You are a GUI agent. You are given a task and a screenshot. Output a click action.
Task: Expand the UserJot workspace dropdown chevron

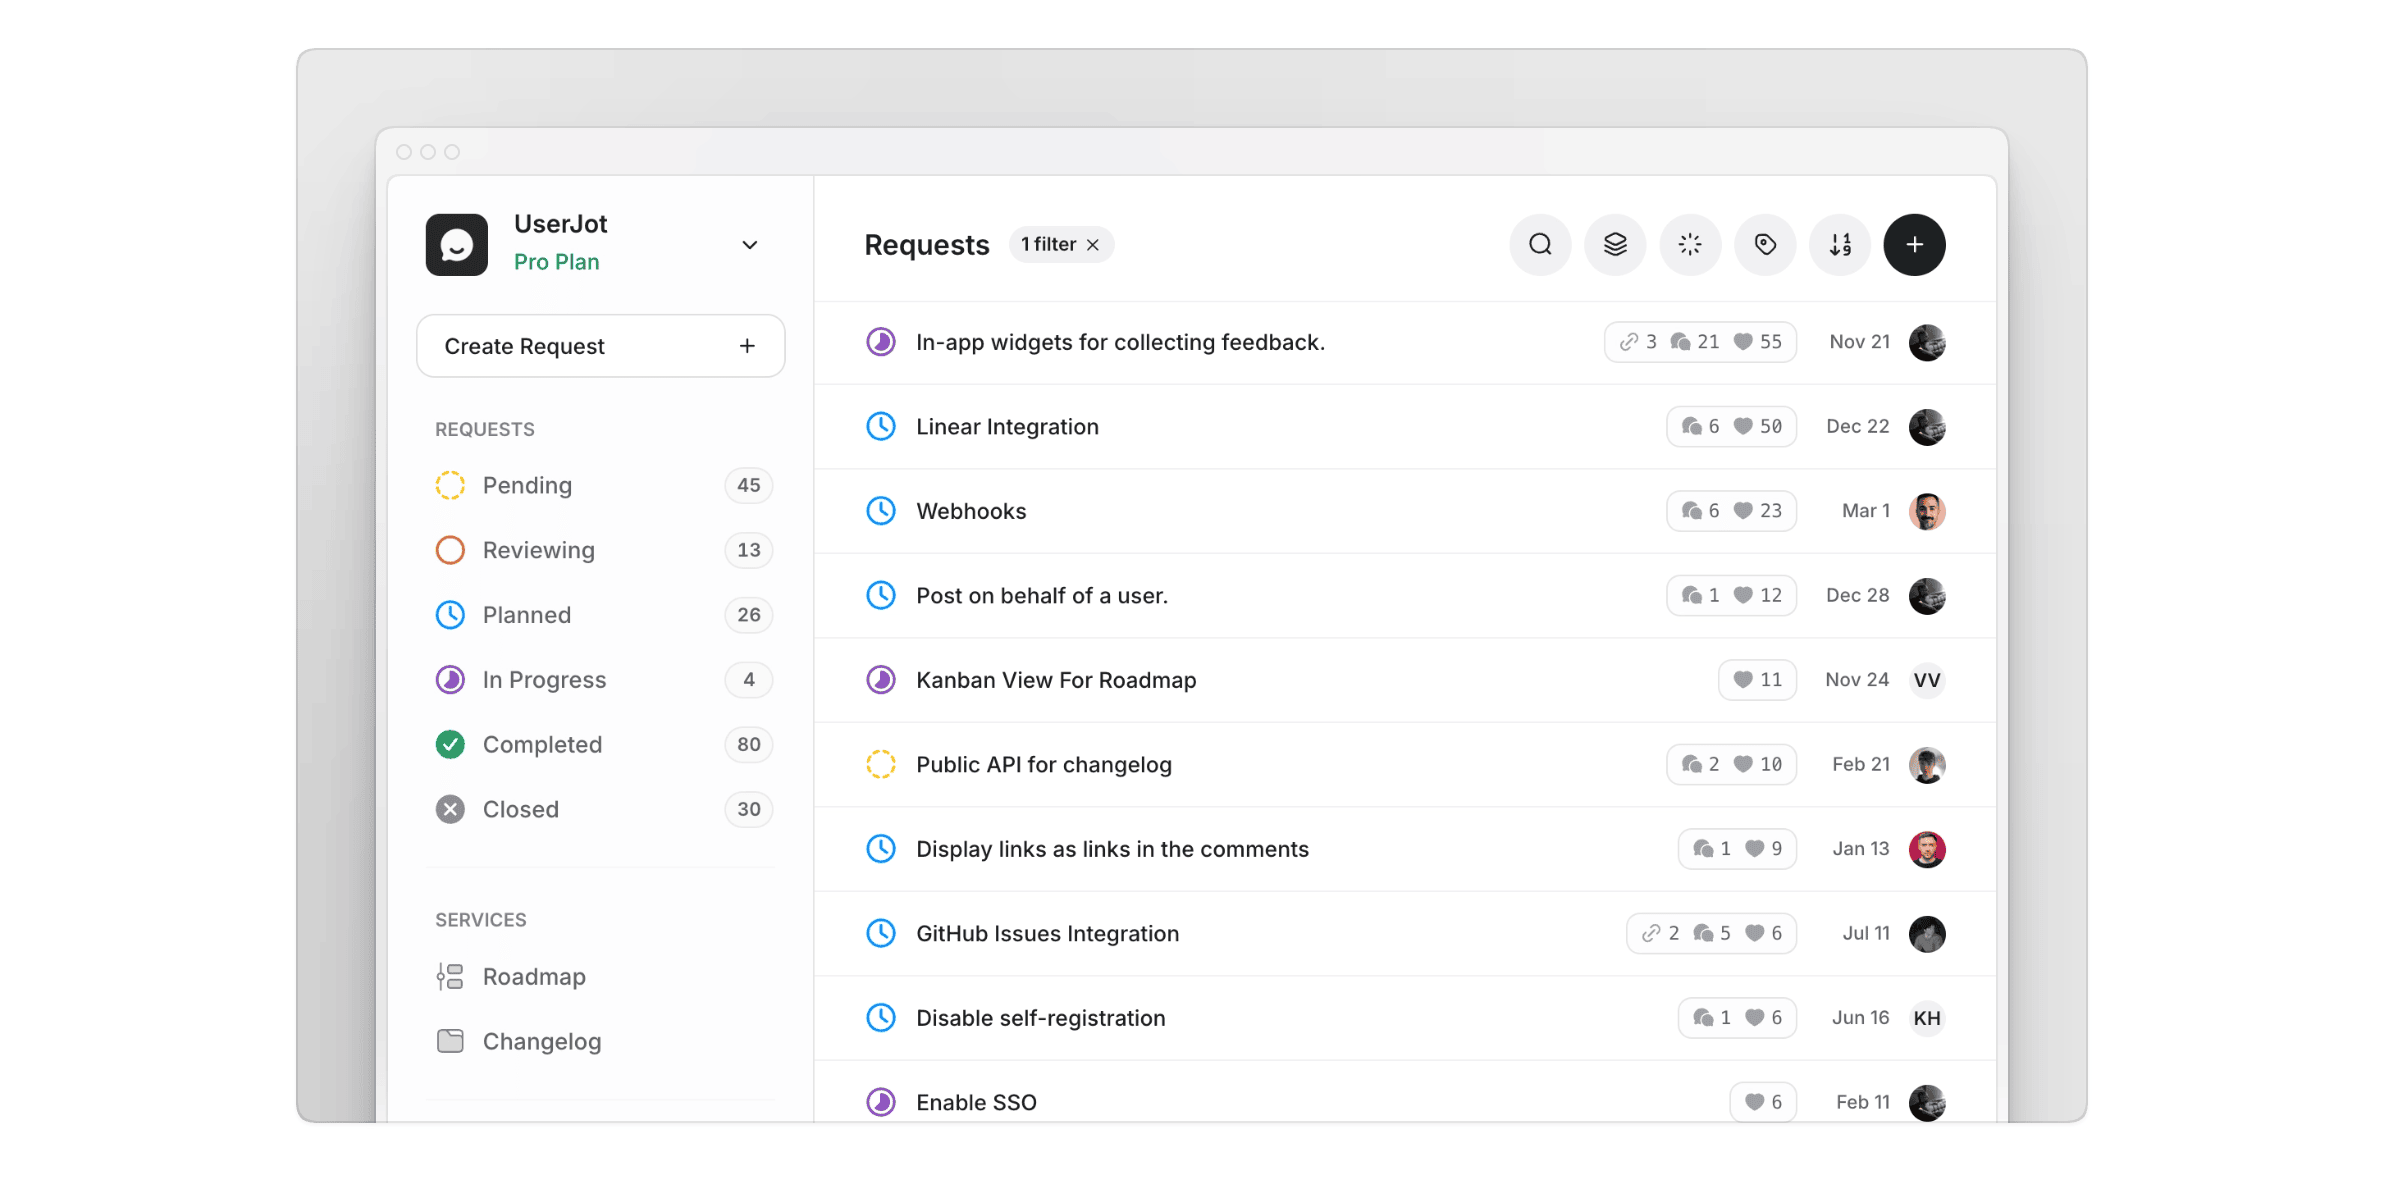[749, 245]
